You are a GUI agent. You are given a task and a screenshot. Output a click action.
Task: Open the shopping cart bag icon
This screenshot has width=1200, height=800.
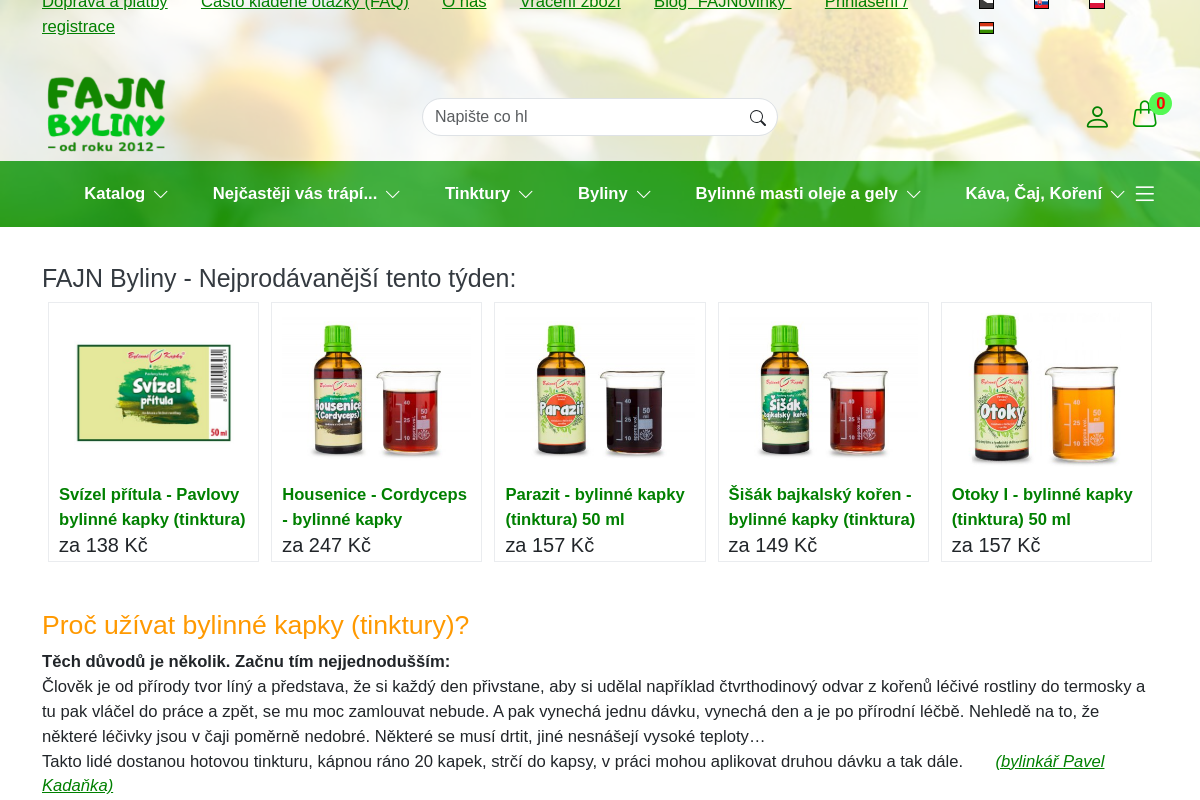[1145, 115]
